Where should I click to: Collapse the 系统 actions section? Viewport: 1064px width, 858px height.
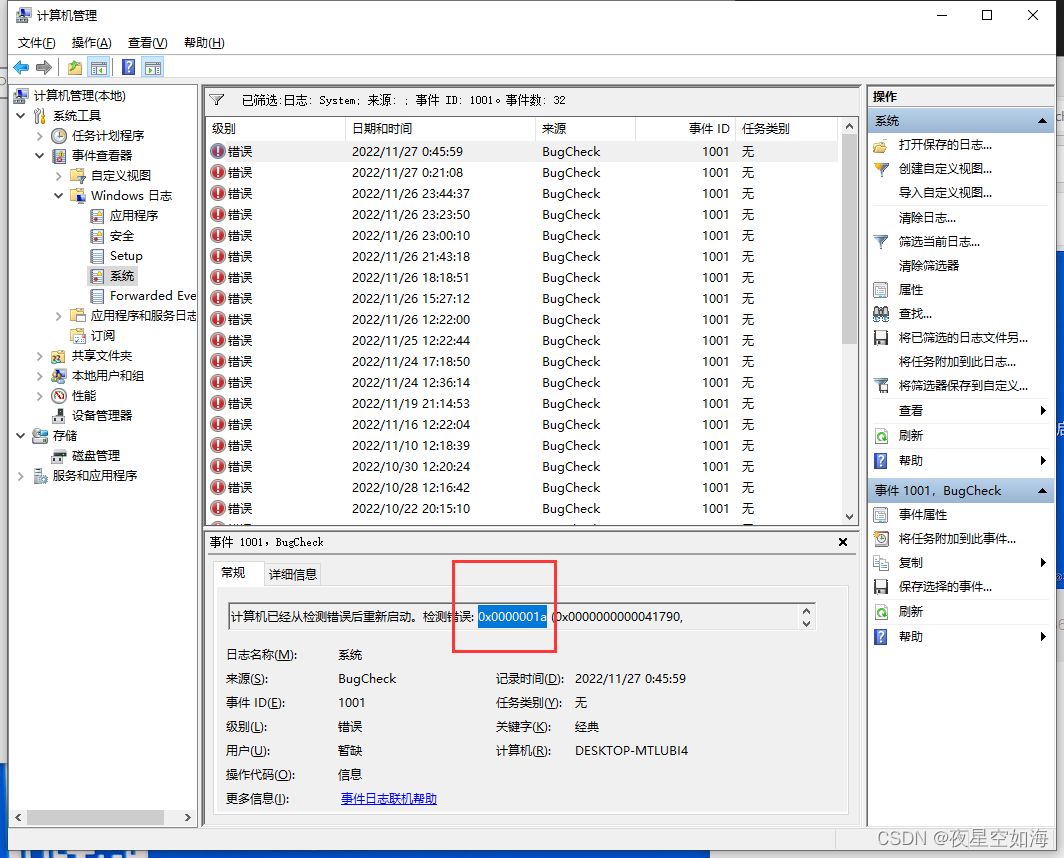click(x=1042, y=121)
